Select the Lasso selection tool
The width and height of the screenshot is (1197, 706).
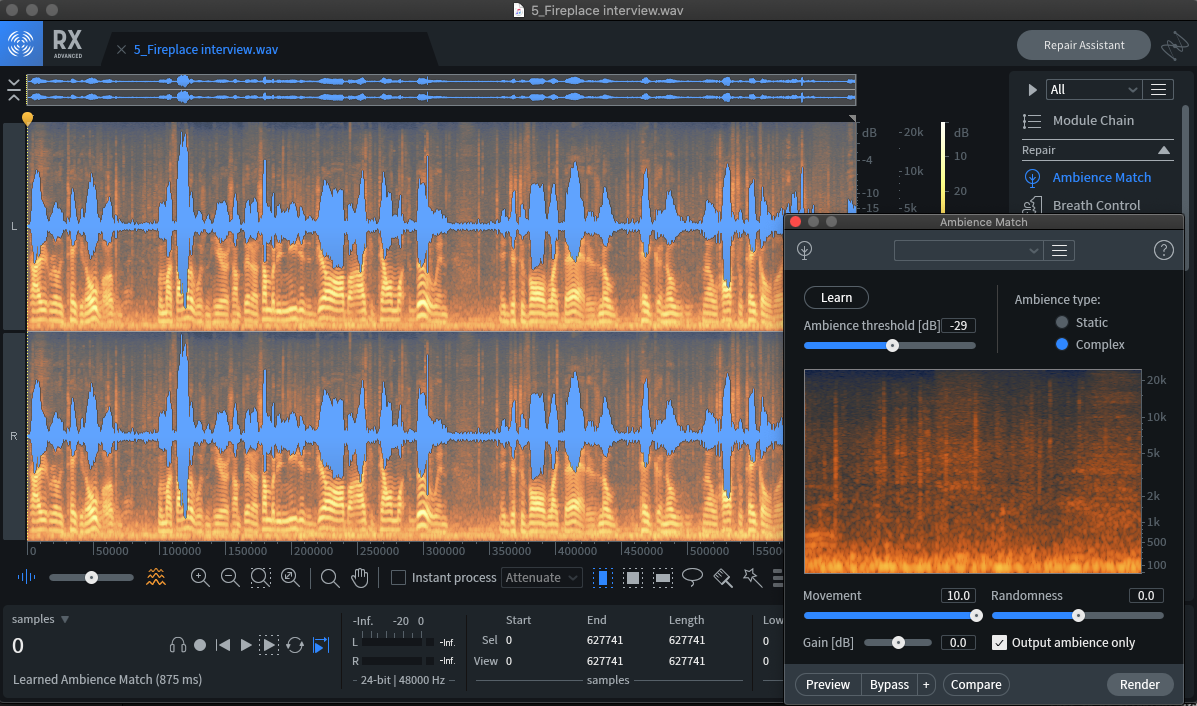pyautogui.click(x=692, y=578)
